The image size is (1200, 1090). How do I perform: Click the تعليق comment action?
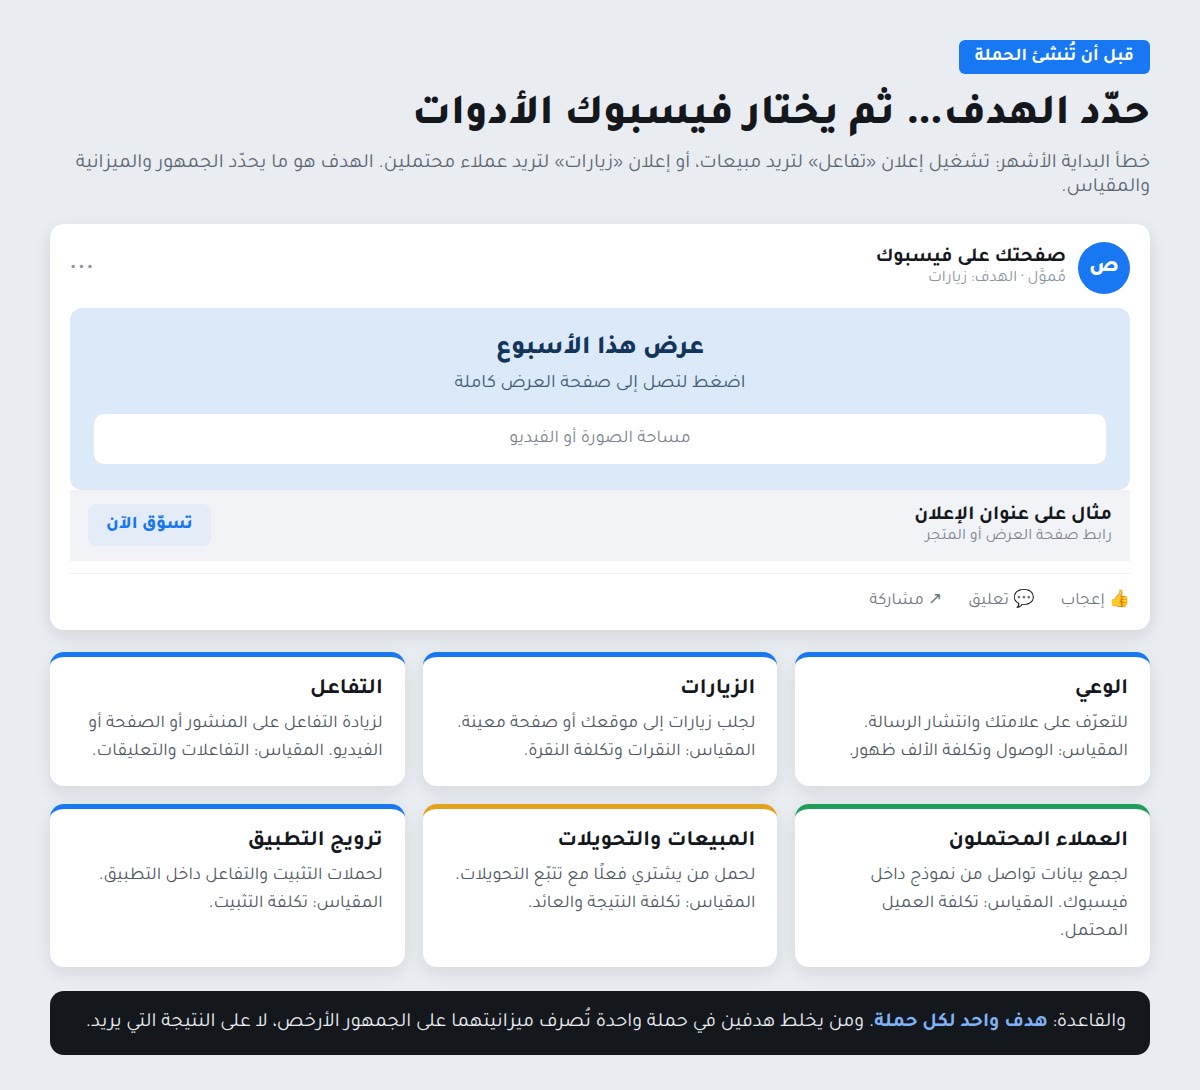click(1001, 599)
